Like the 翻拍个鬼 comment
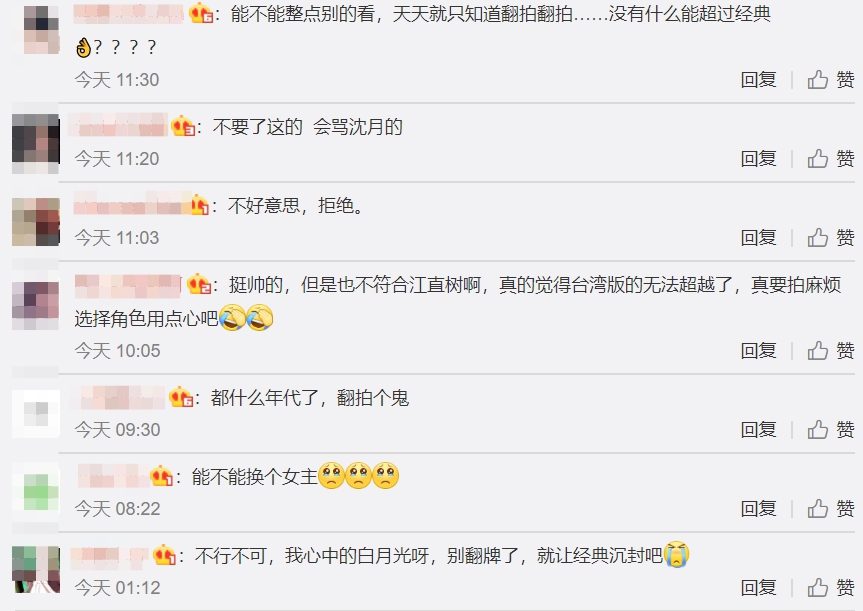This screenshot has width=863, height=611. (x=831, y=429)
